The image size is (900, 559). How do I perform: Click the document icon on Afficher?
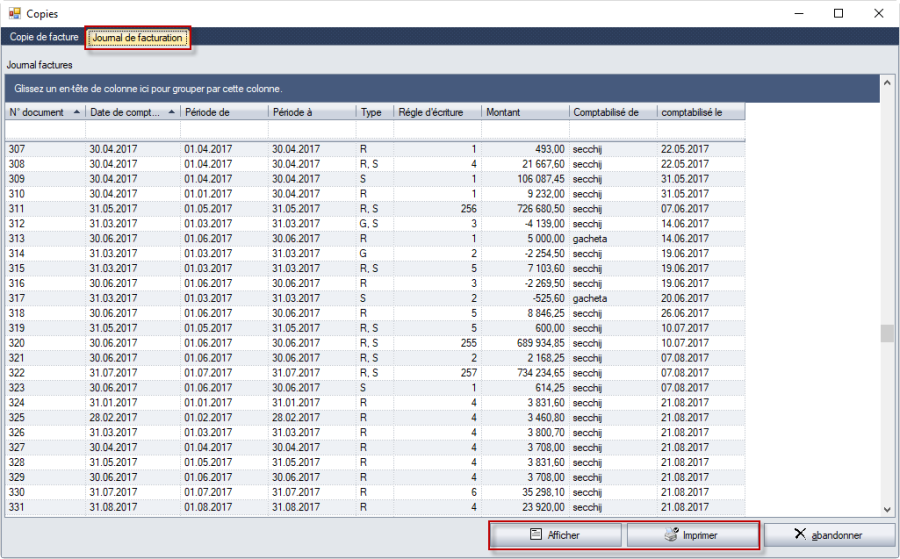click(536, 534)
